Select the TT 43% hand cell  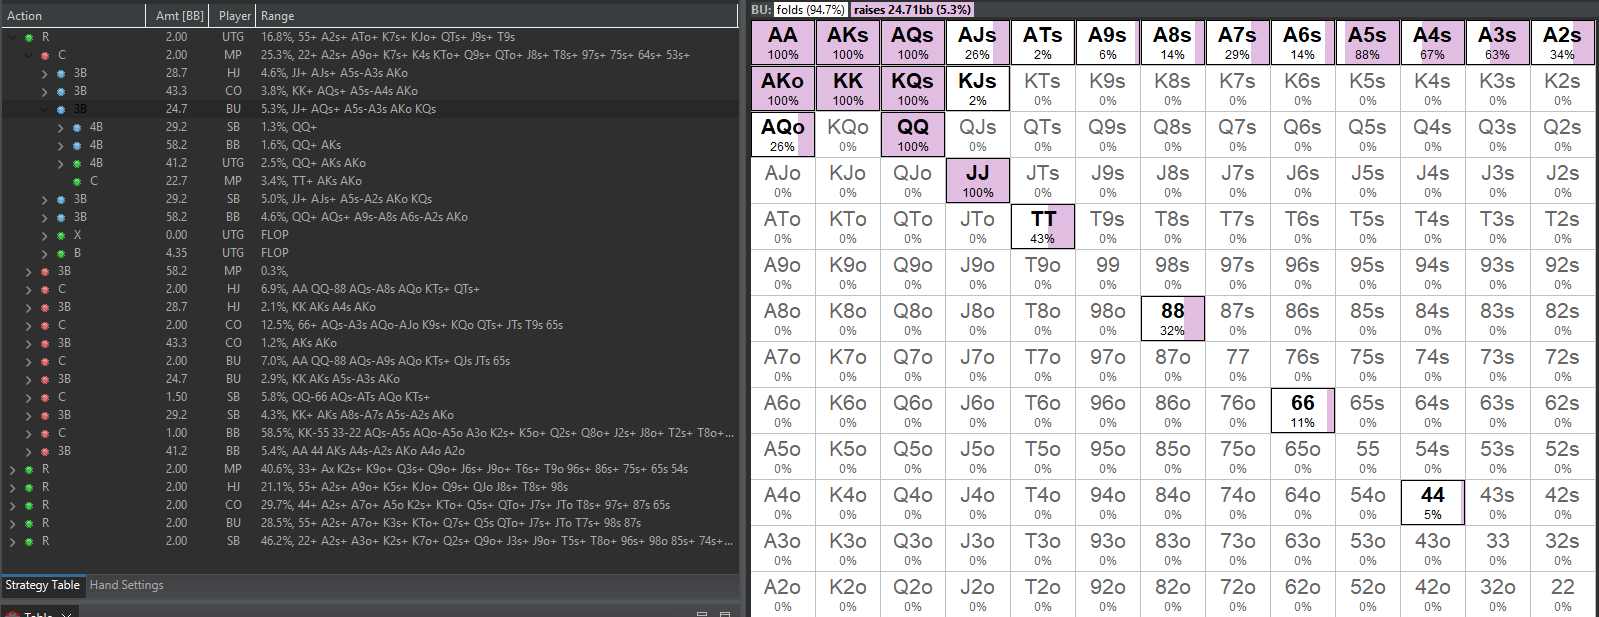click(x=1043, y=227)
